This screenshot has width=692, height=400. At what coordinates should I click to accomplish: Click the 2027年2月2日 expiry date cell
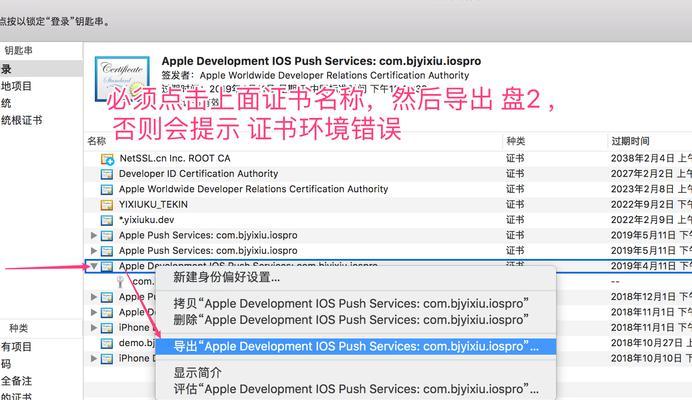[651, 174]
